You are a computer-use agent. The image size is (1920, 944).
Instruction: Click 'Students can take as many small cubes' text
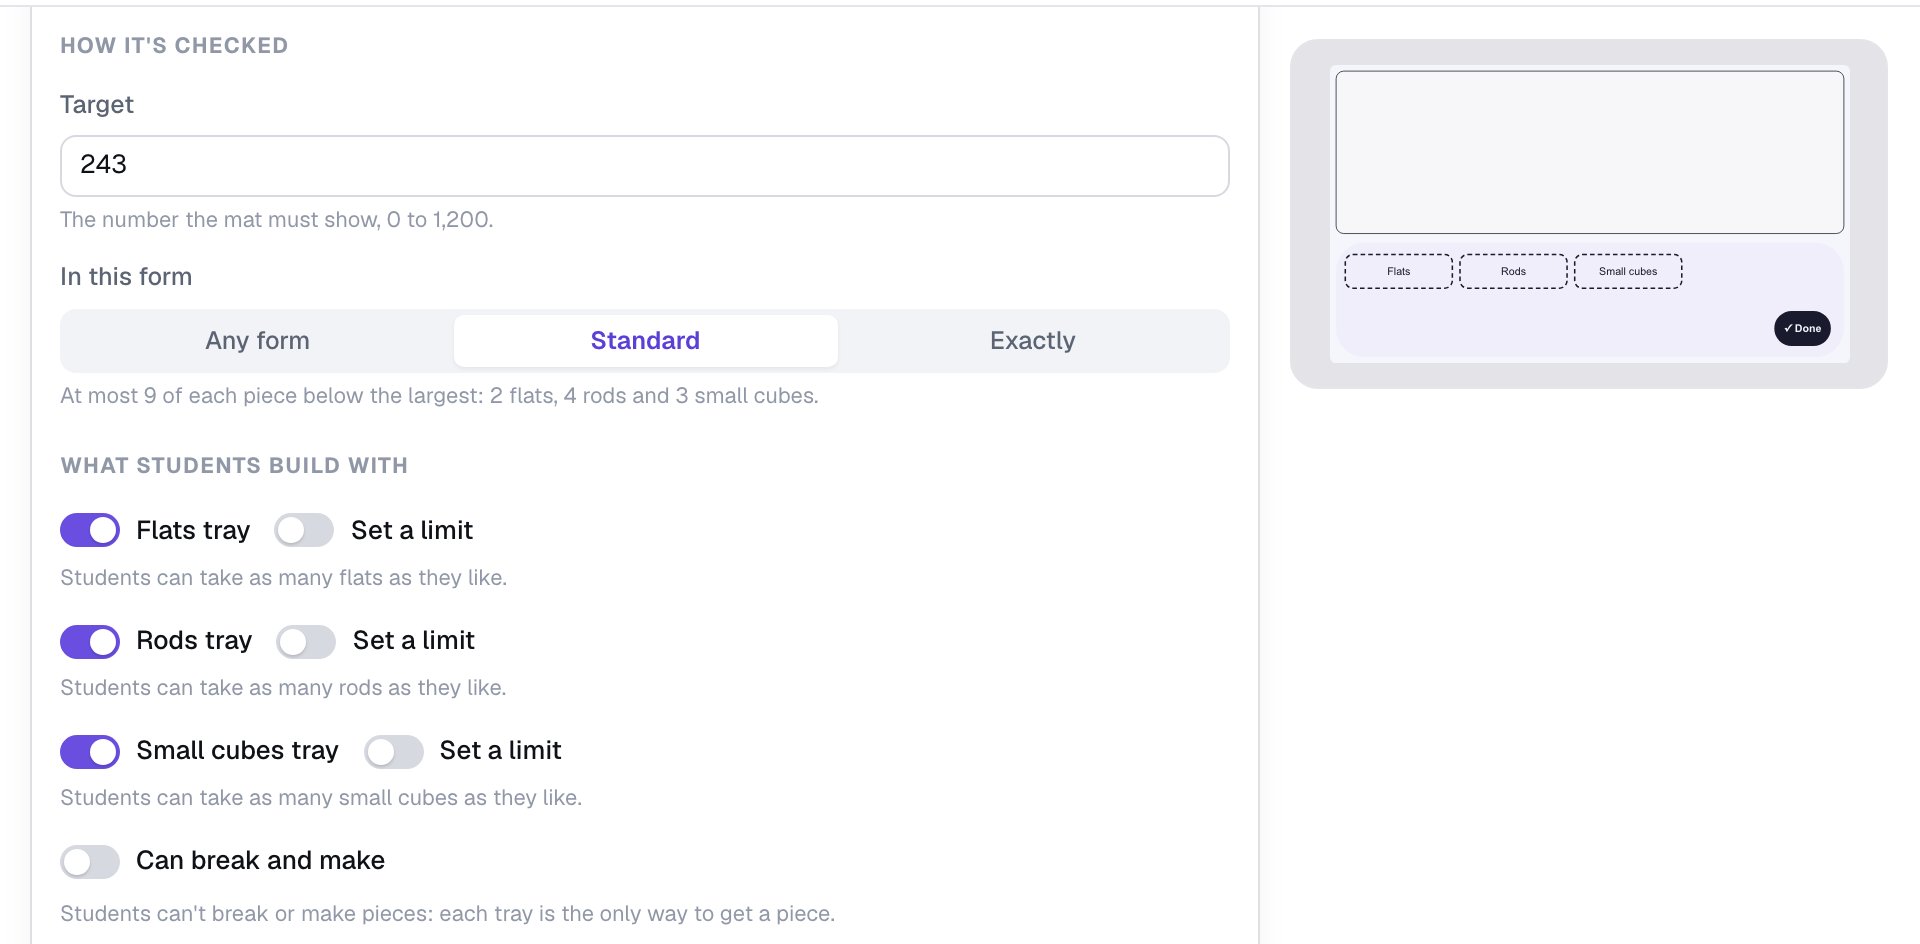pos(321,798)
